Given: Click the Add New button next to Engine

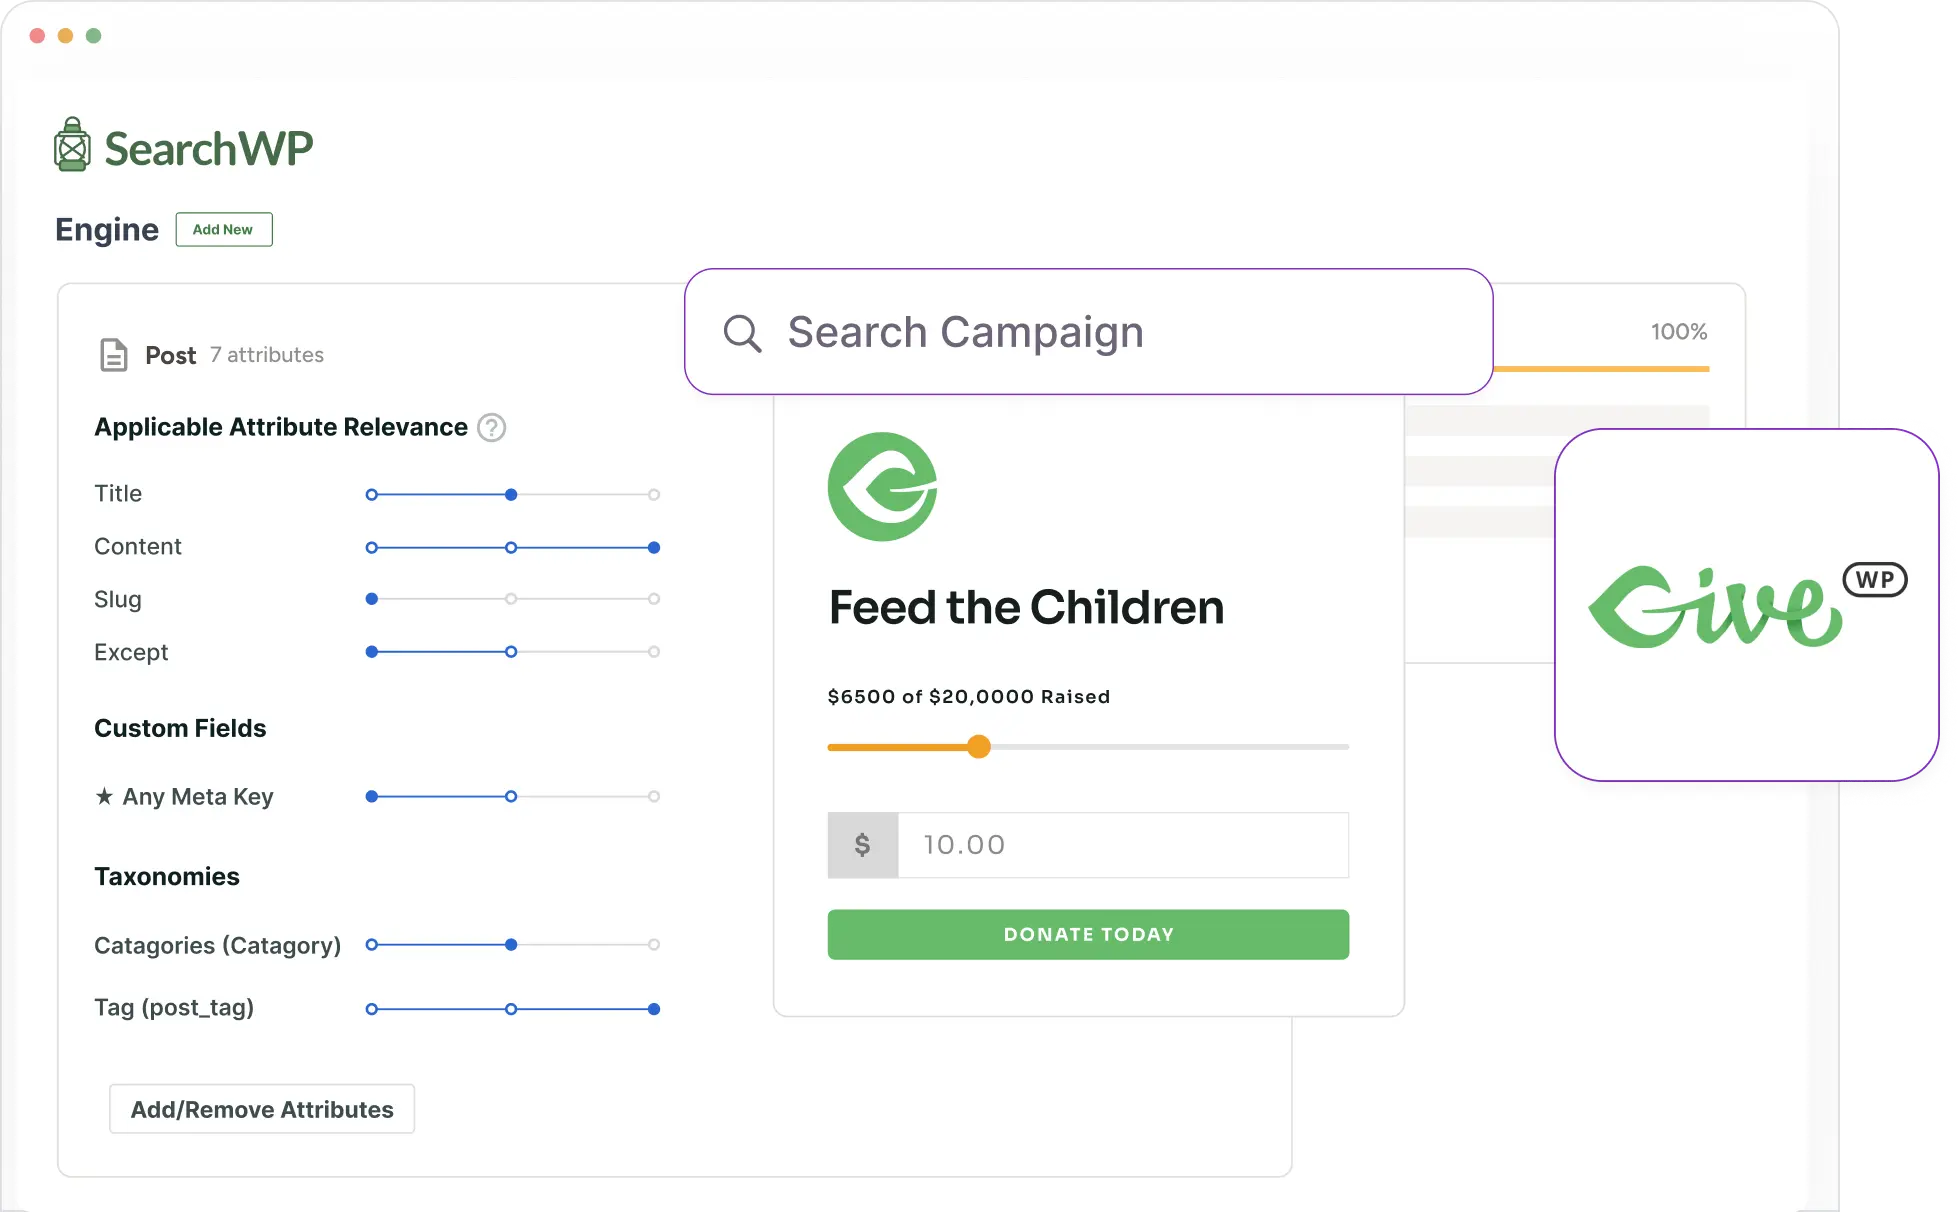Looking at the screenshot, I should (223, 229).
